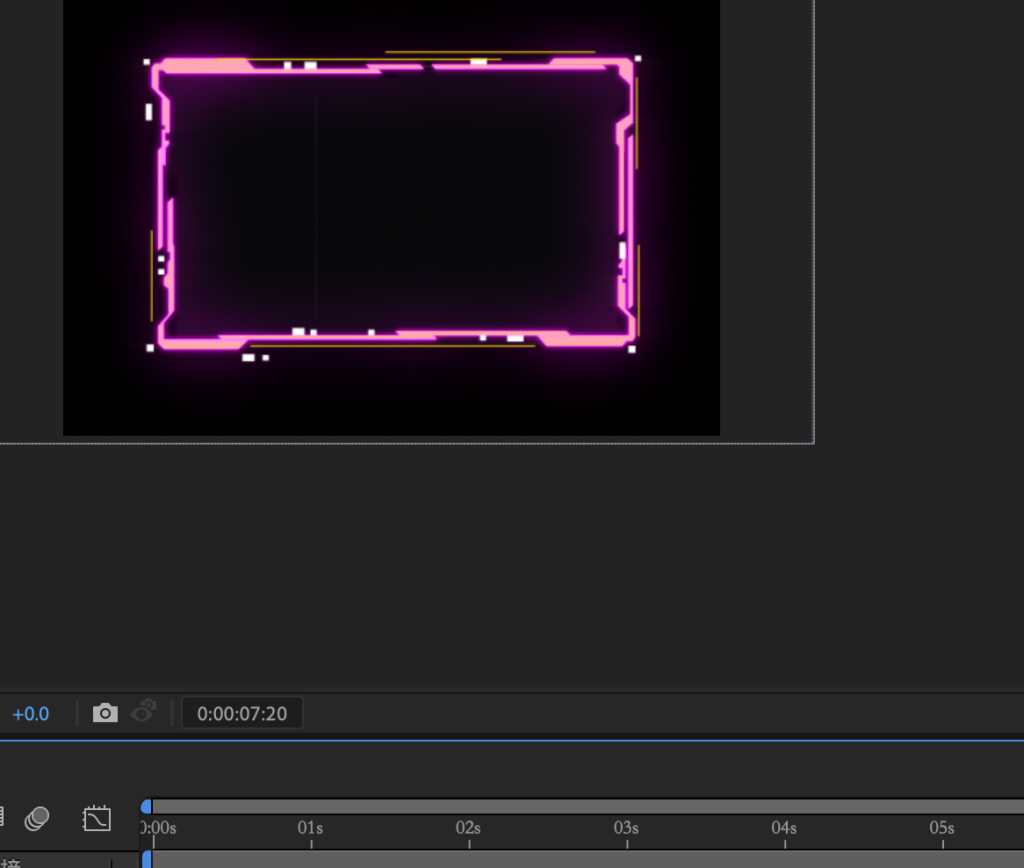Enable motion blur with the overlapping circles icon
The height and width of the screenshot is (868, 1024).
coord(37,818)
